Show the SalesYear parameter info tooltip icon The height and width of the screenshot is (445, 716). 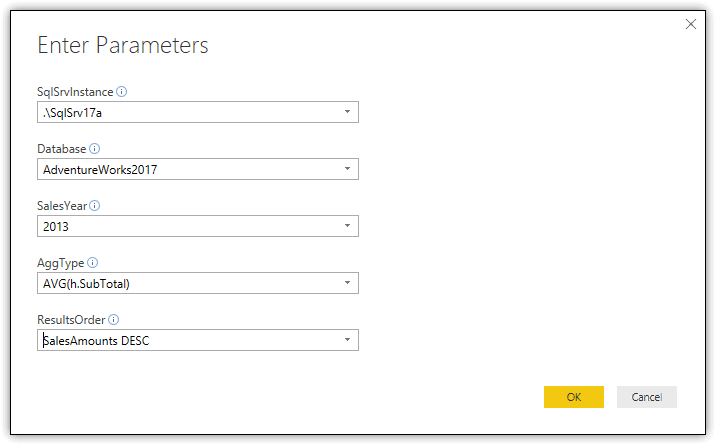[95, 206]
